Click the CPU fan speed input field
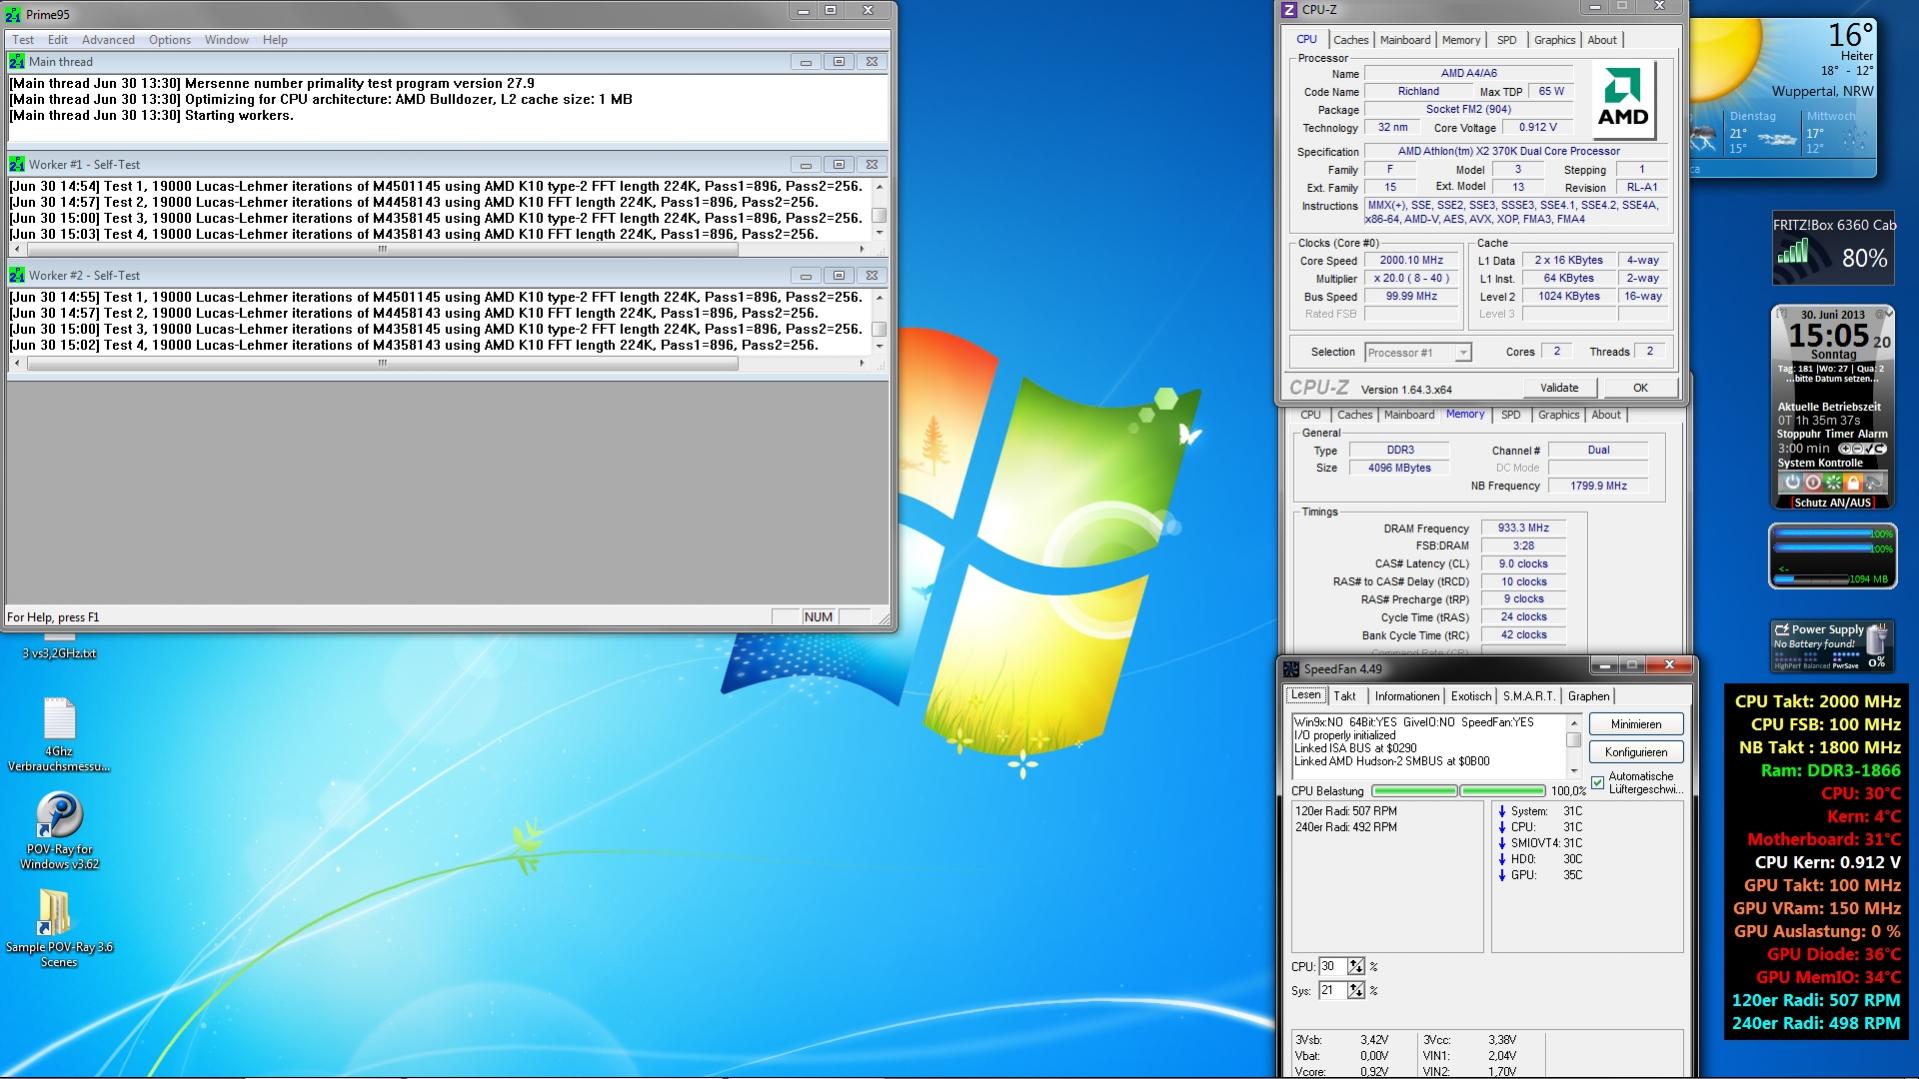Viewport: 1919px width, 1079px height. point(1332,967)
